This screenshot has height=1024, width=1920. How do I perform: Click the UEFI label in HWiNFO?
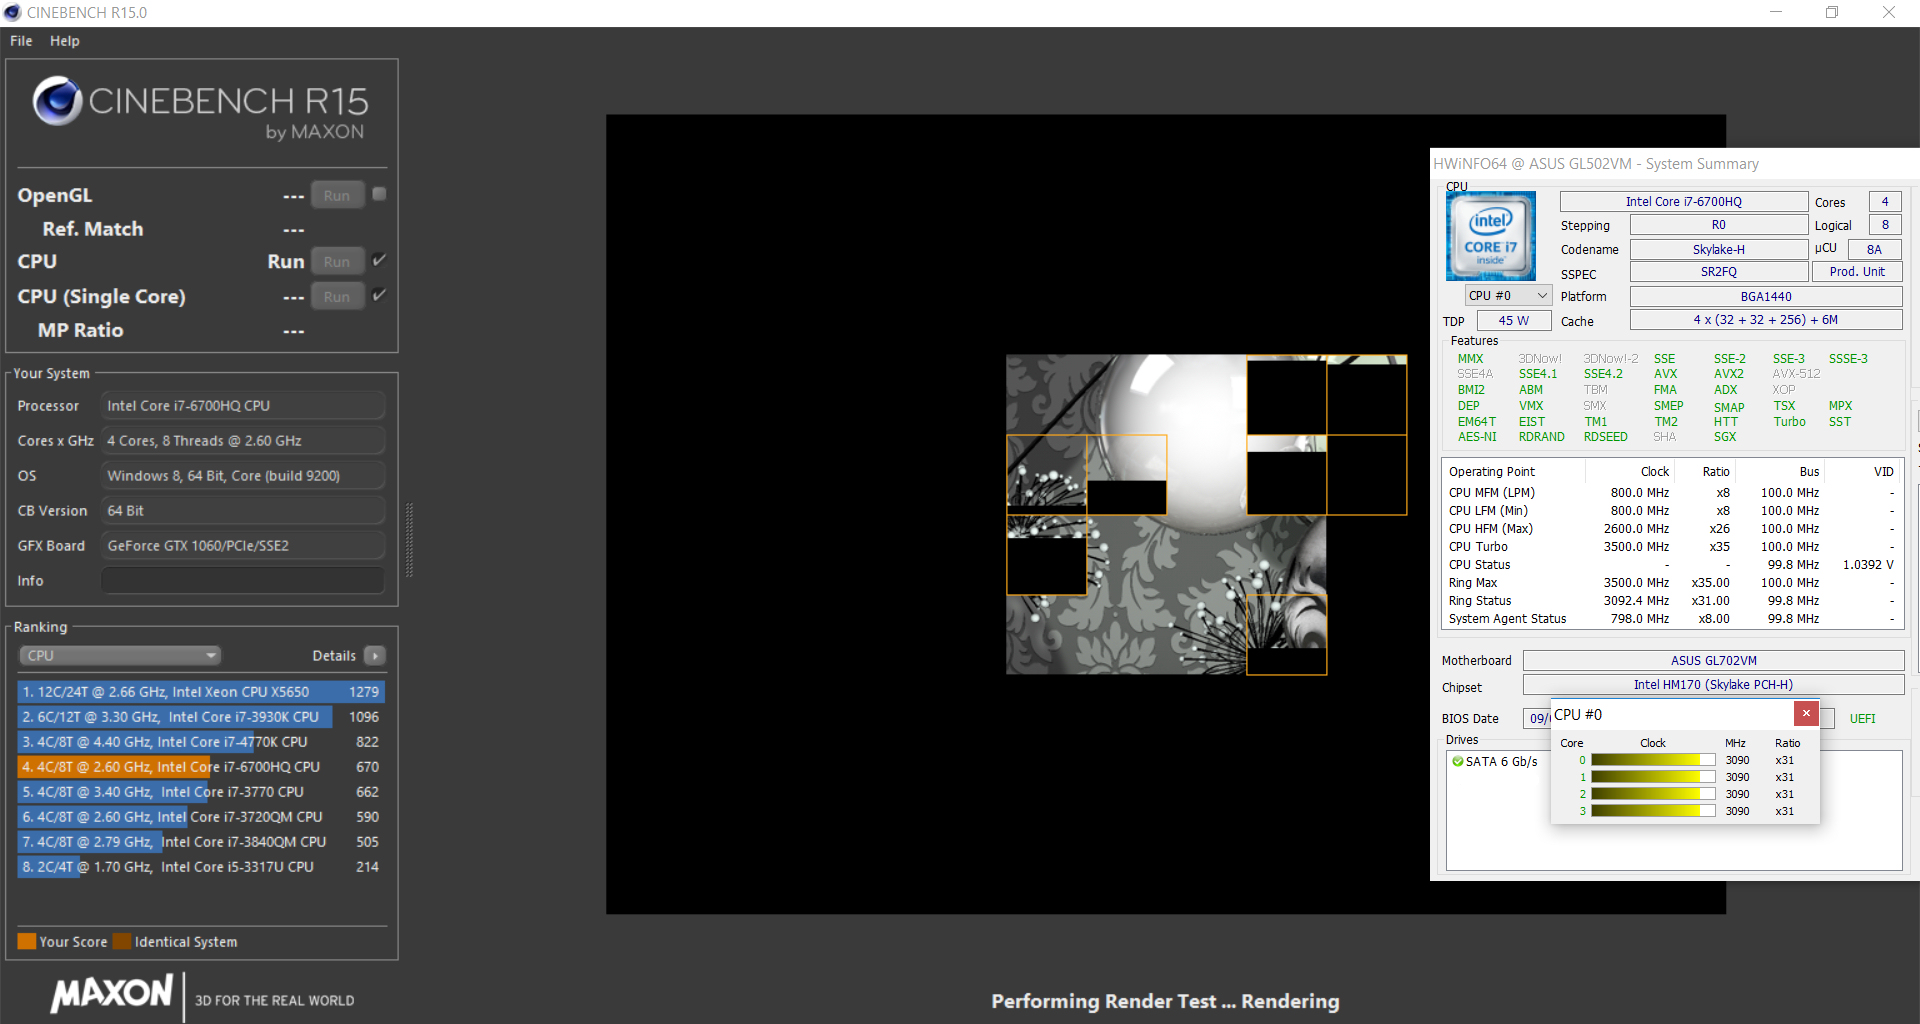pyautogui.click(x=1862, y=719)
